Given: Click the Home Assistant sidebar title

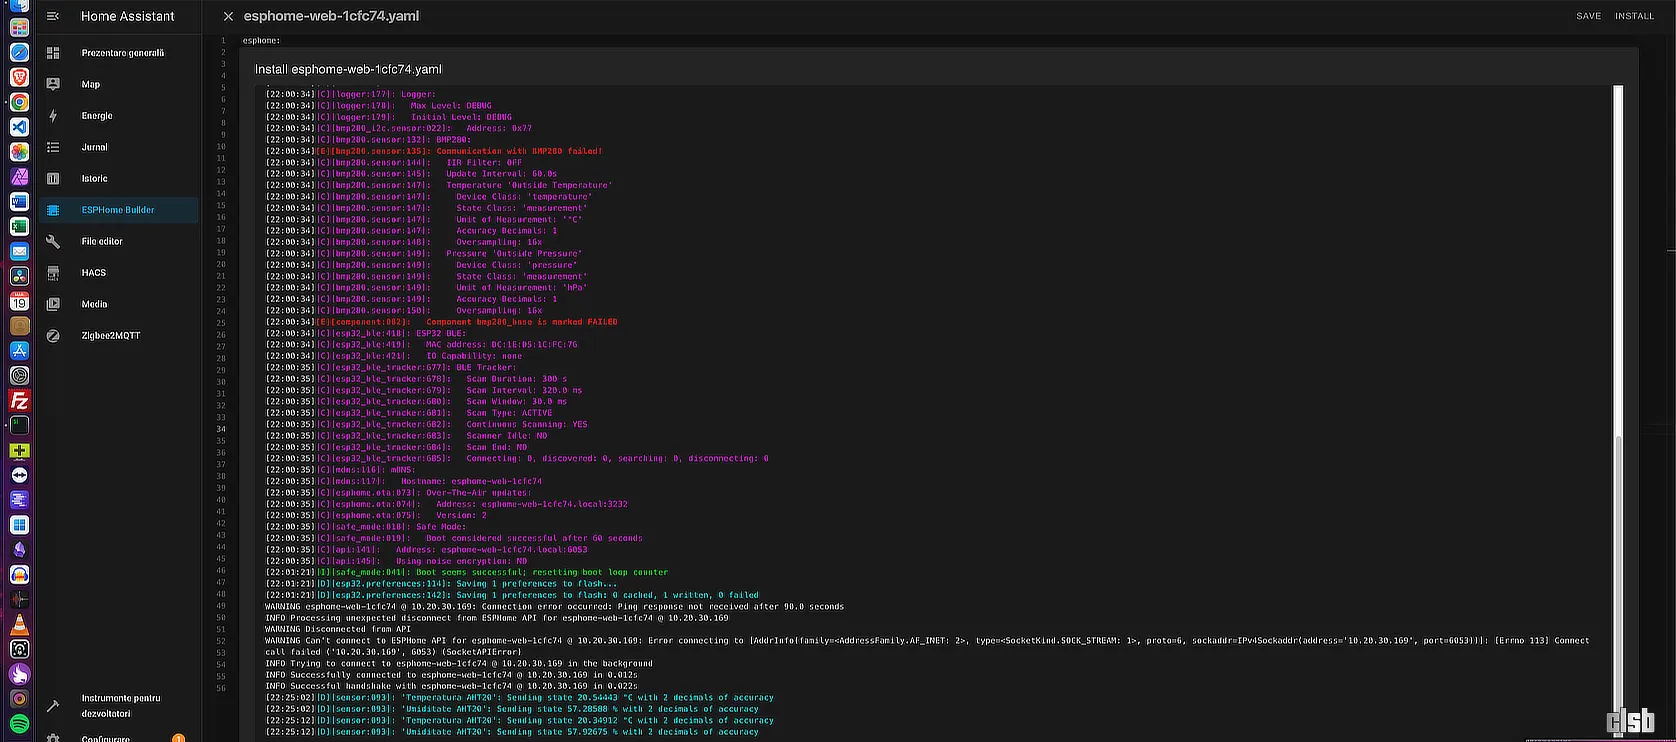Looking at the screenshot, I should pyautogui.click(x=127, y=16).
